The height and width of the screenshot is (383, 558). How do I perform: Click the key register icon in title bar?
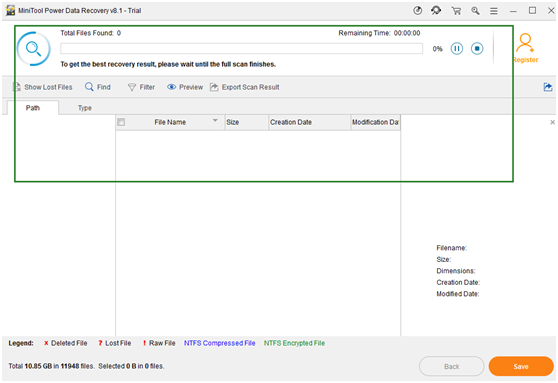pos(475,11)
